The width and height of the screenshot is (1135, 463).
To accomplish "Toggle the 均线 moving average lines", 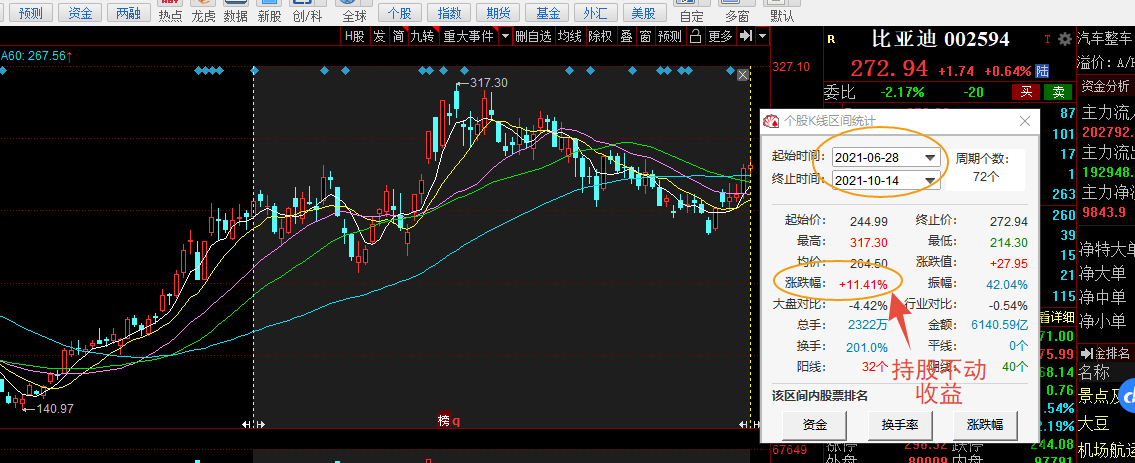I will click(570, 36).
